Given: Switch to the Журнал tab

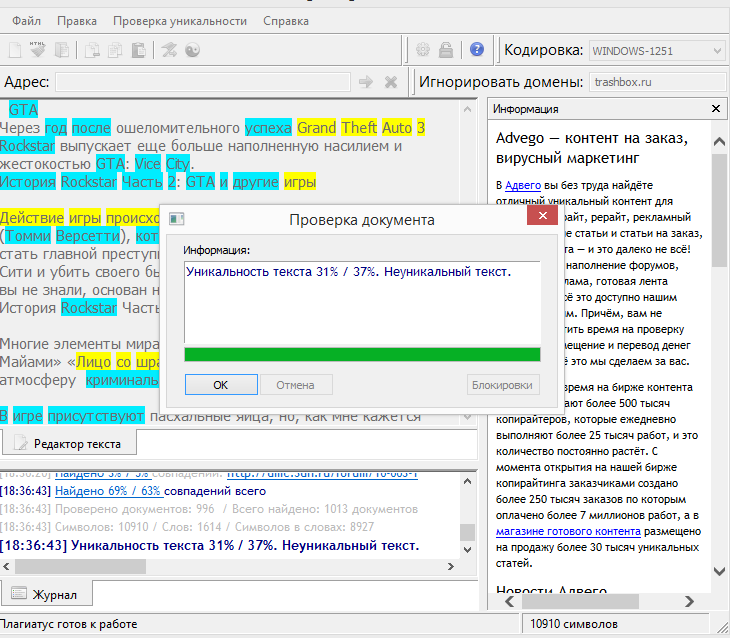Looking at the screenshot, I should (x=46, y=594).
